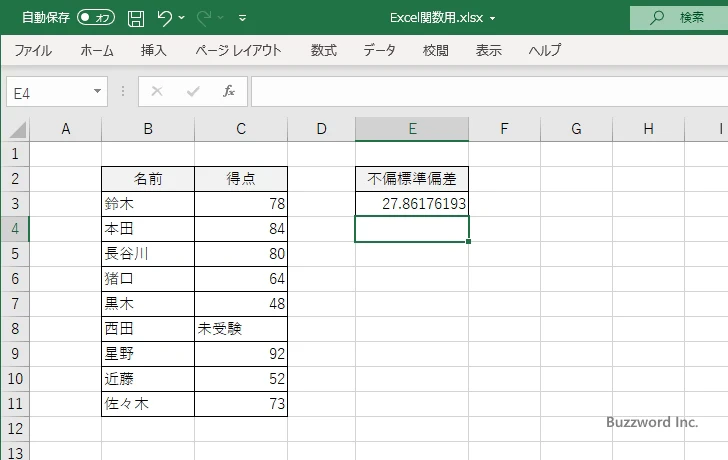Select column E header
The height and width of the screenshot is (460, 728).
click(412, 128)
